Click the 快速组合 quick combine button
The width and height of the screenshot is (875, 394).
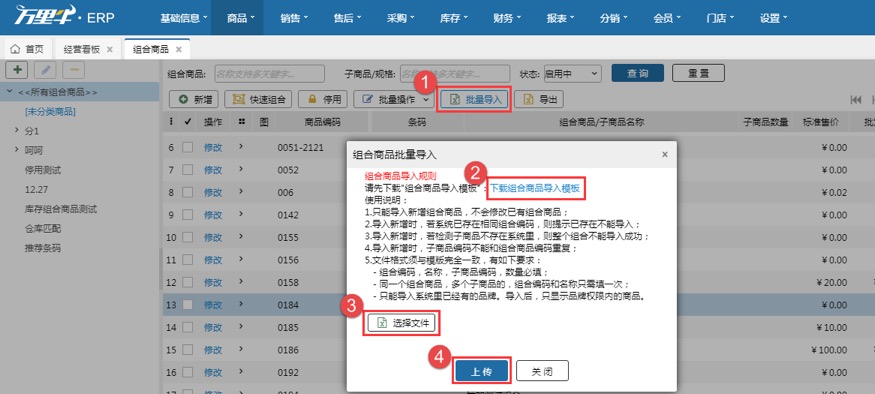(258, 99)
